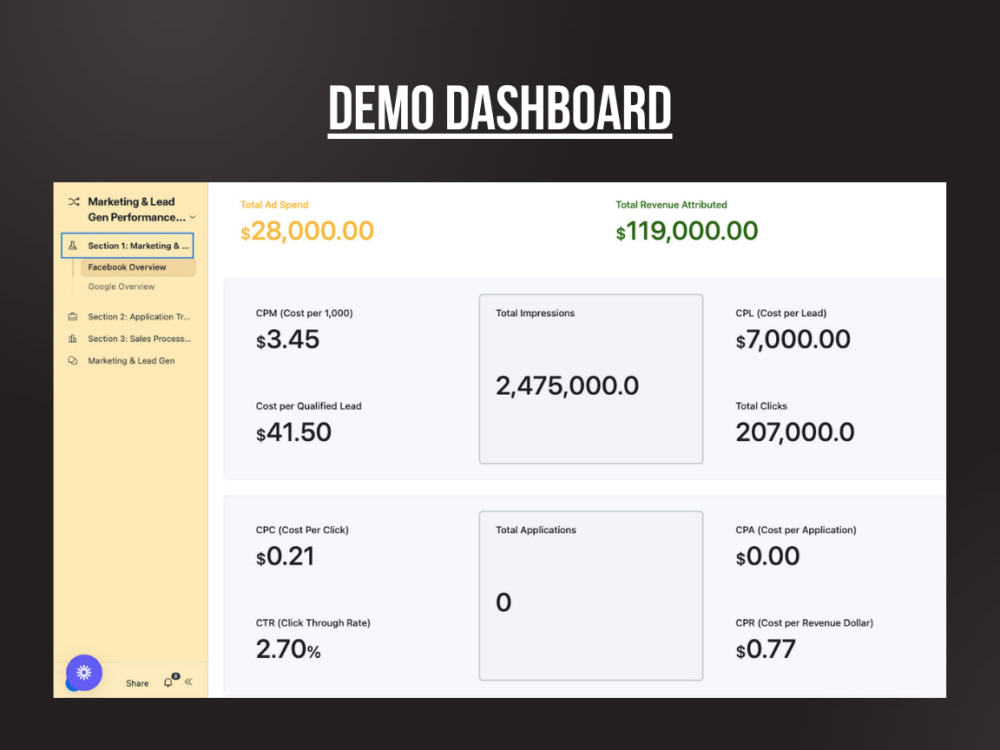Open Section 3: Sales Process... item
Screen dimensions: 1000x750
pos(139,339)
